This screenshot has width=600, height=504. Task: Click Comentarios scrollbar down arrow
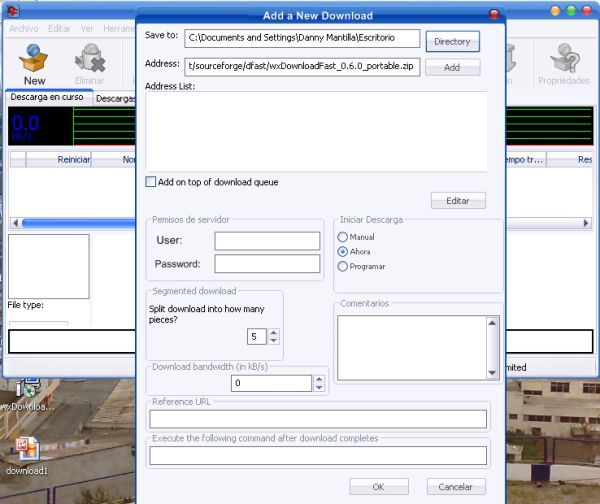click(492, 373)
